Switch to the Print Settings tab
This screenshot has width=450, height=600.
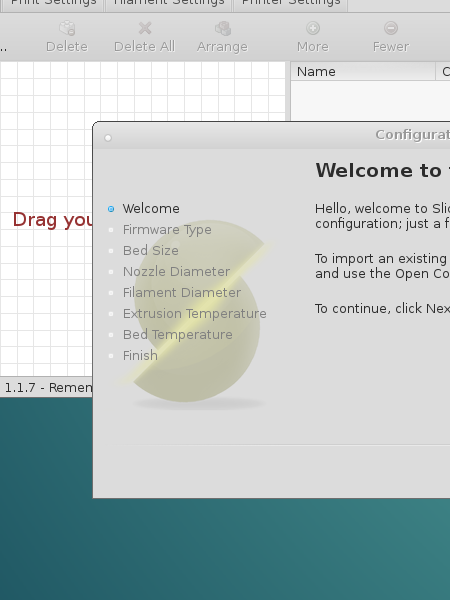[53, 4]
